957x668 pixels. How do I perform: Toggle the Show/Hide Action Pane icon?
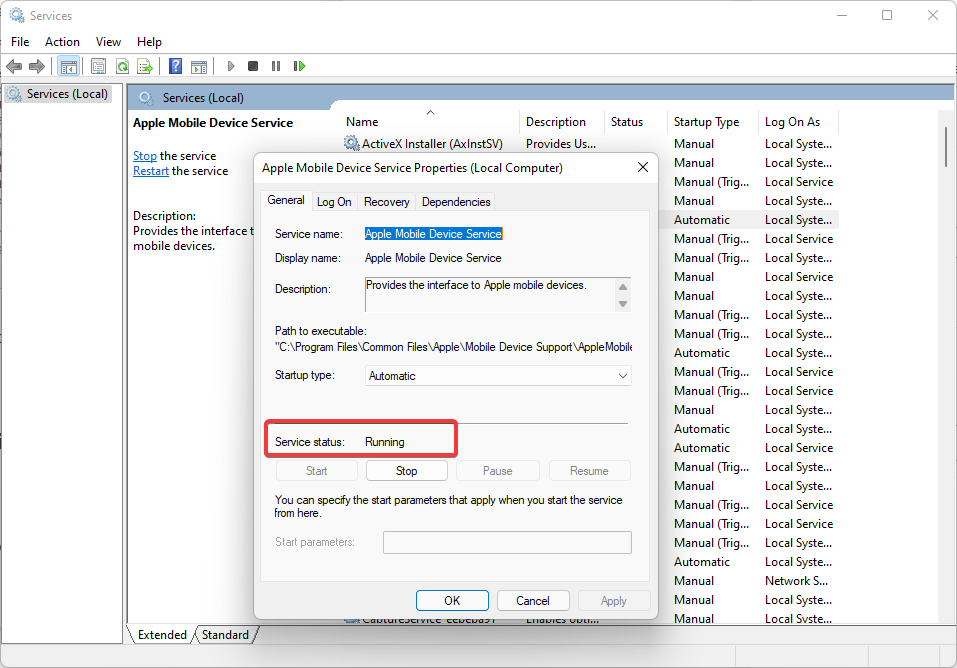pyautogui.click(x=199, y=66)
